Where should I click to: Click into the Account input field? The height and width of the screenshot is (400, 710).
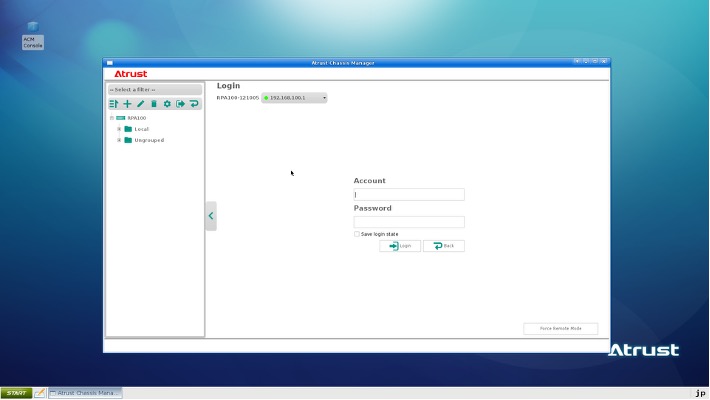(x=409, y=195)
